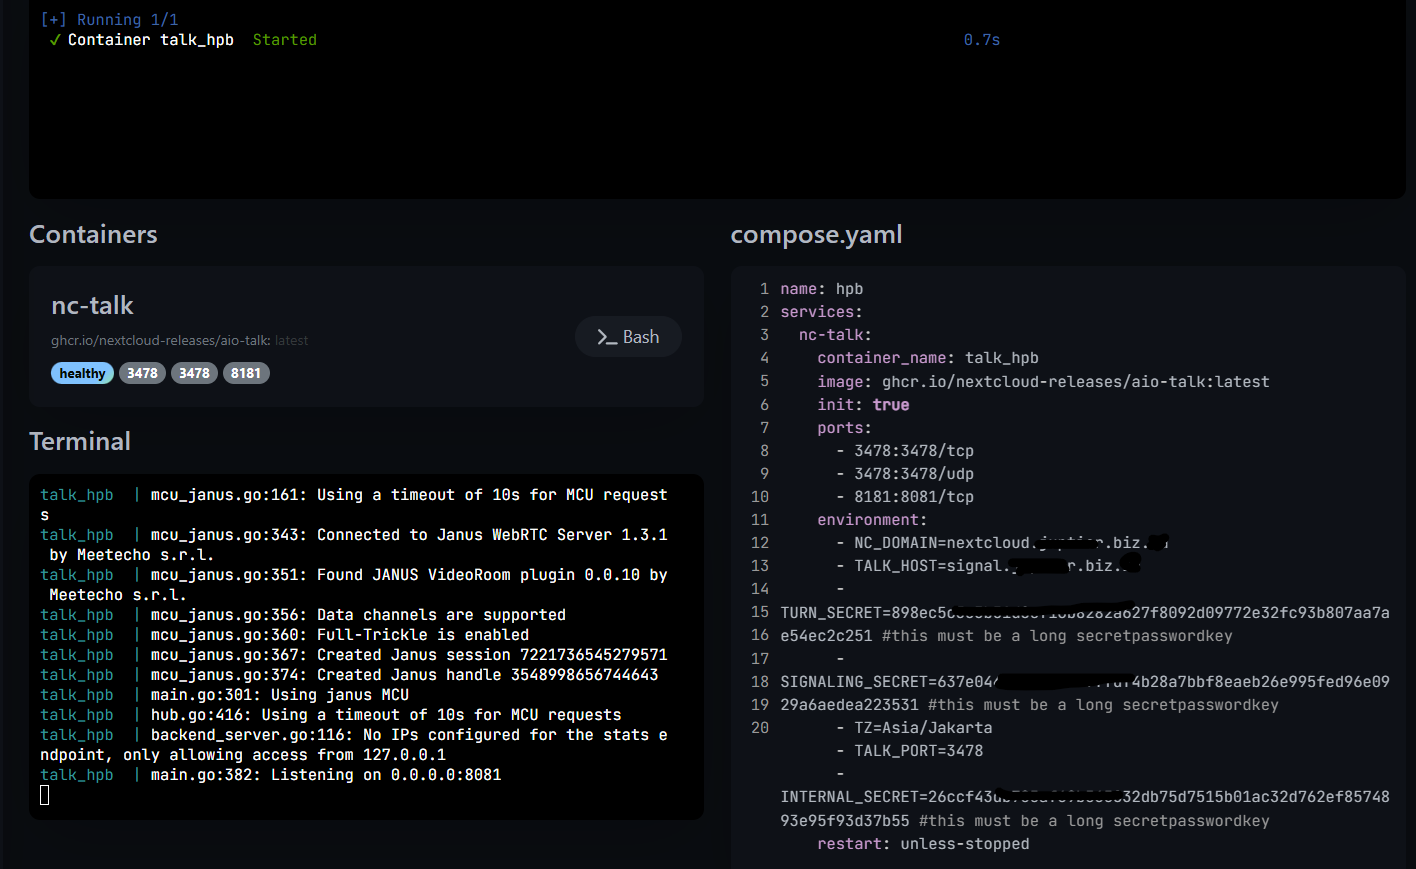Open port 8181 badge link
Image resolution: width=1416 pixels, height=869 pixels.
[x=246, y=373]
